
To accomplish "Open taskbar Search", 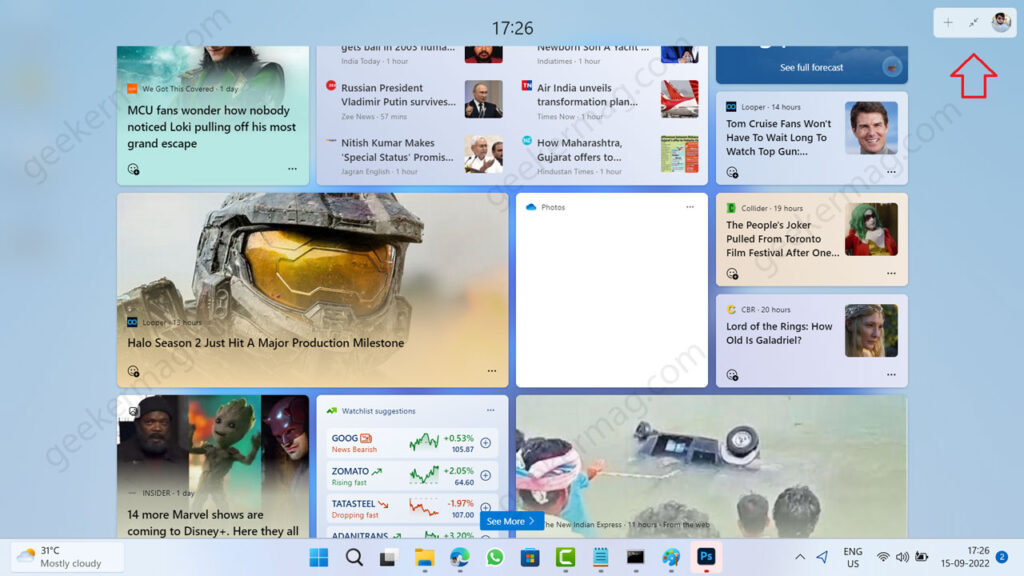I will [354, 557].
